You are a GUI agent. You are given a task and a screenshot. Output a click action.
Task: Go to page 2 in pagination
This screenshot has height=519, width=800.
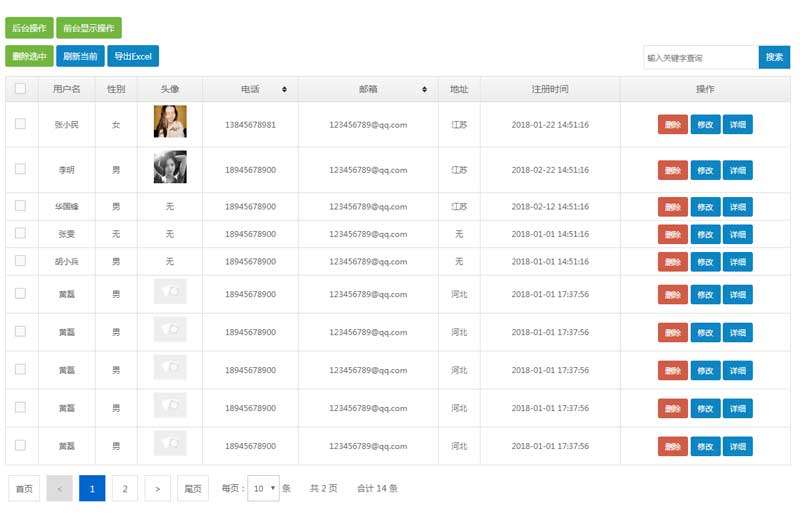pos(124,489)
